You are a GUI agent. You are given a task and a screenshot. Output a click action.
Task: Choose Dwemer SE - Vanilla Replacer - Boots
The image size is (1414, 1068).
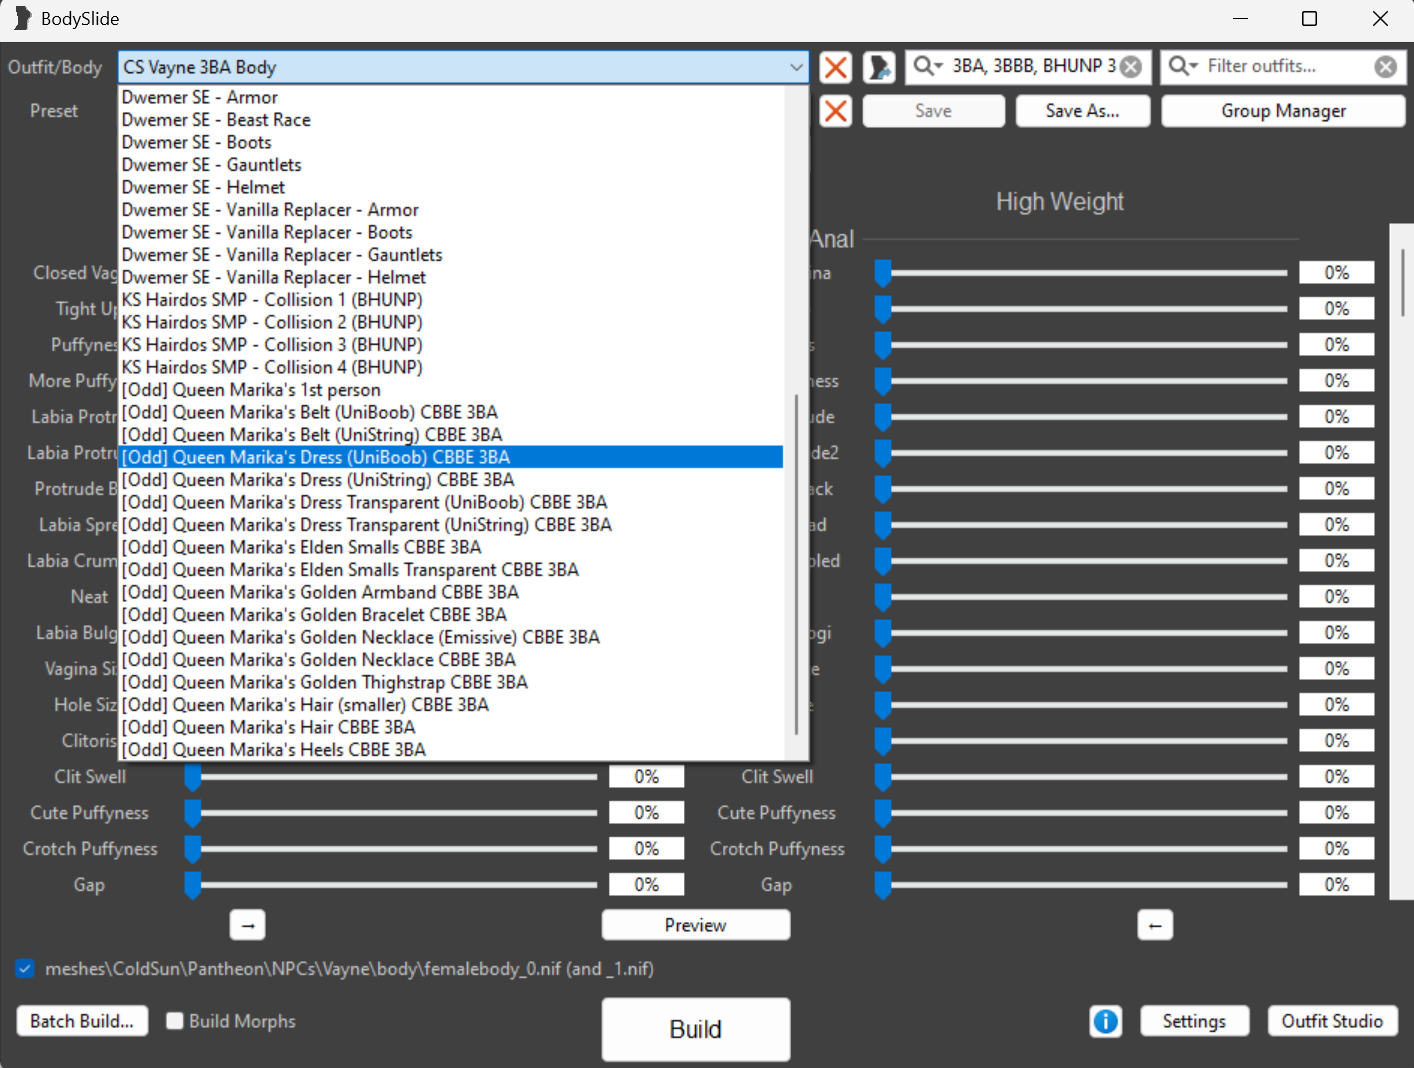pos(450,232)
